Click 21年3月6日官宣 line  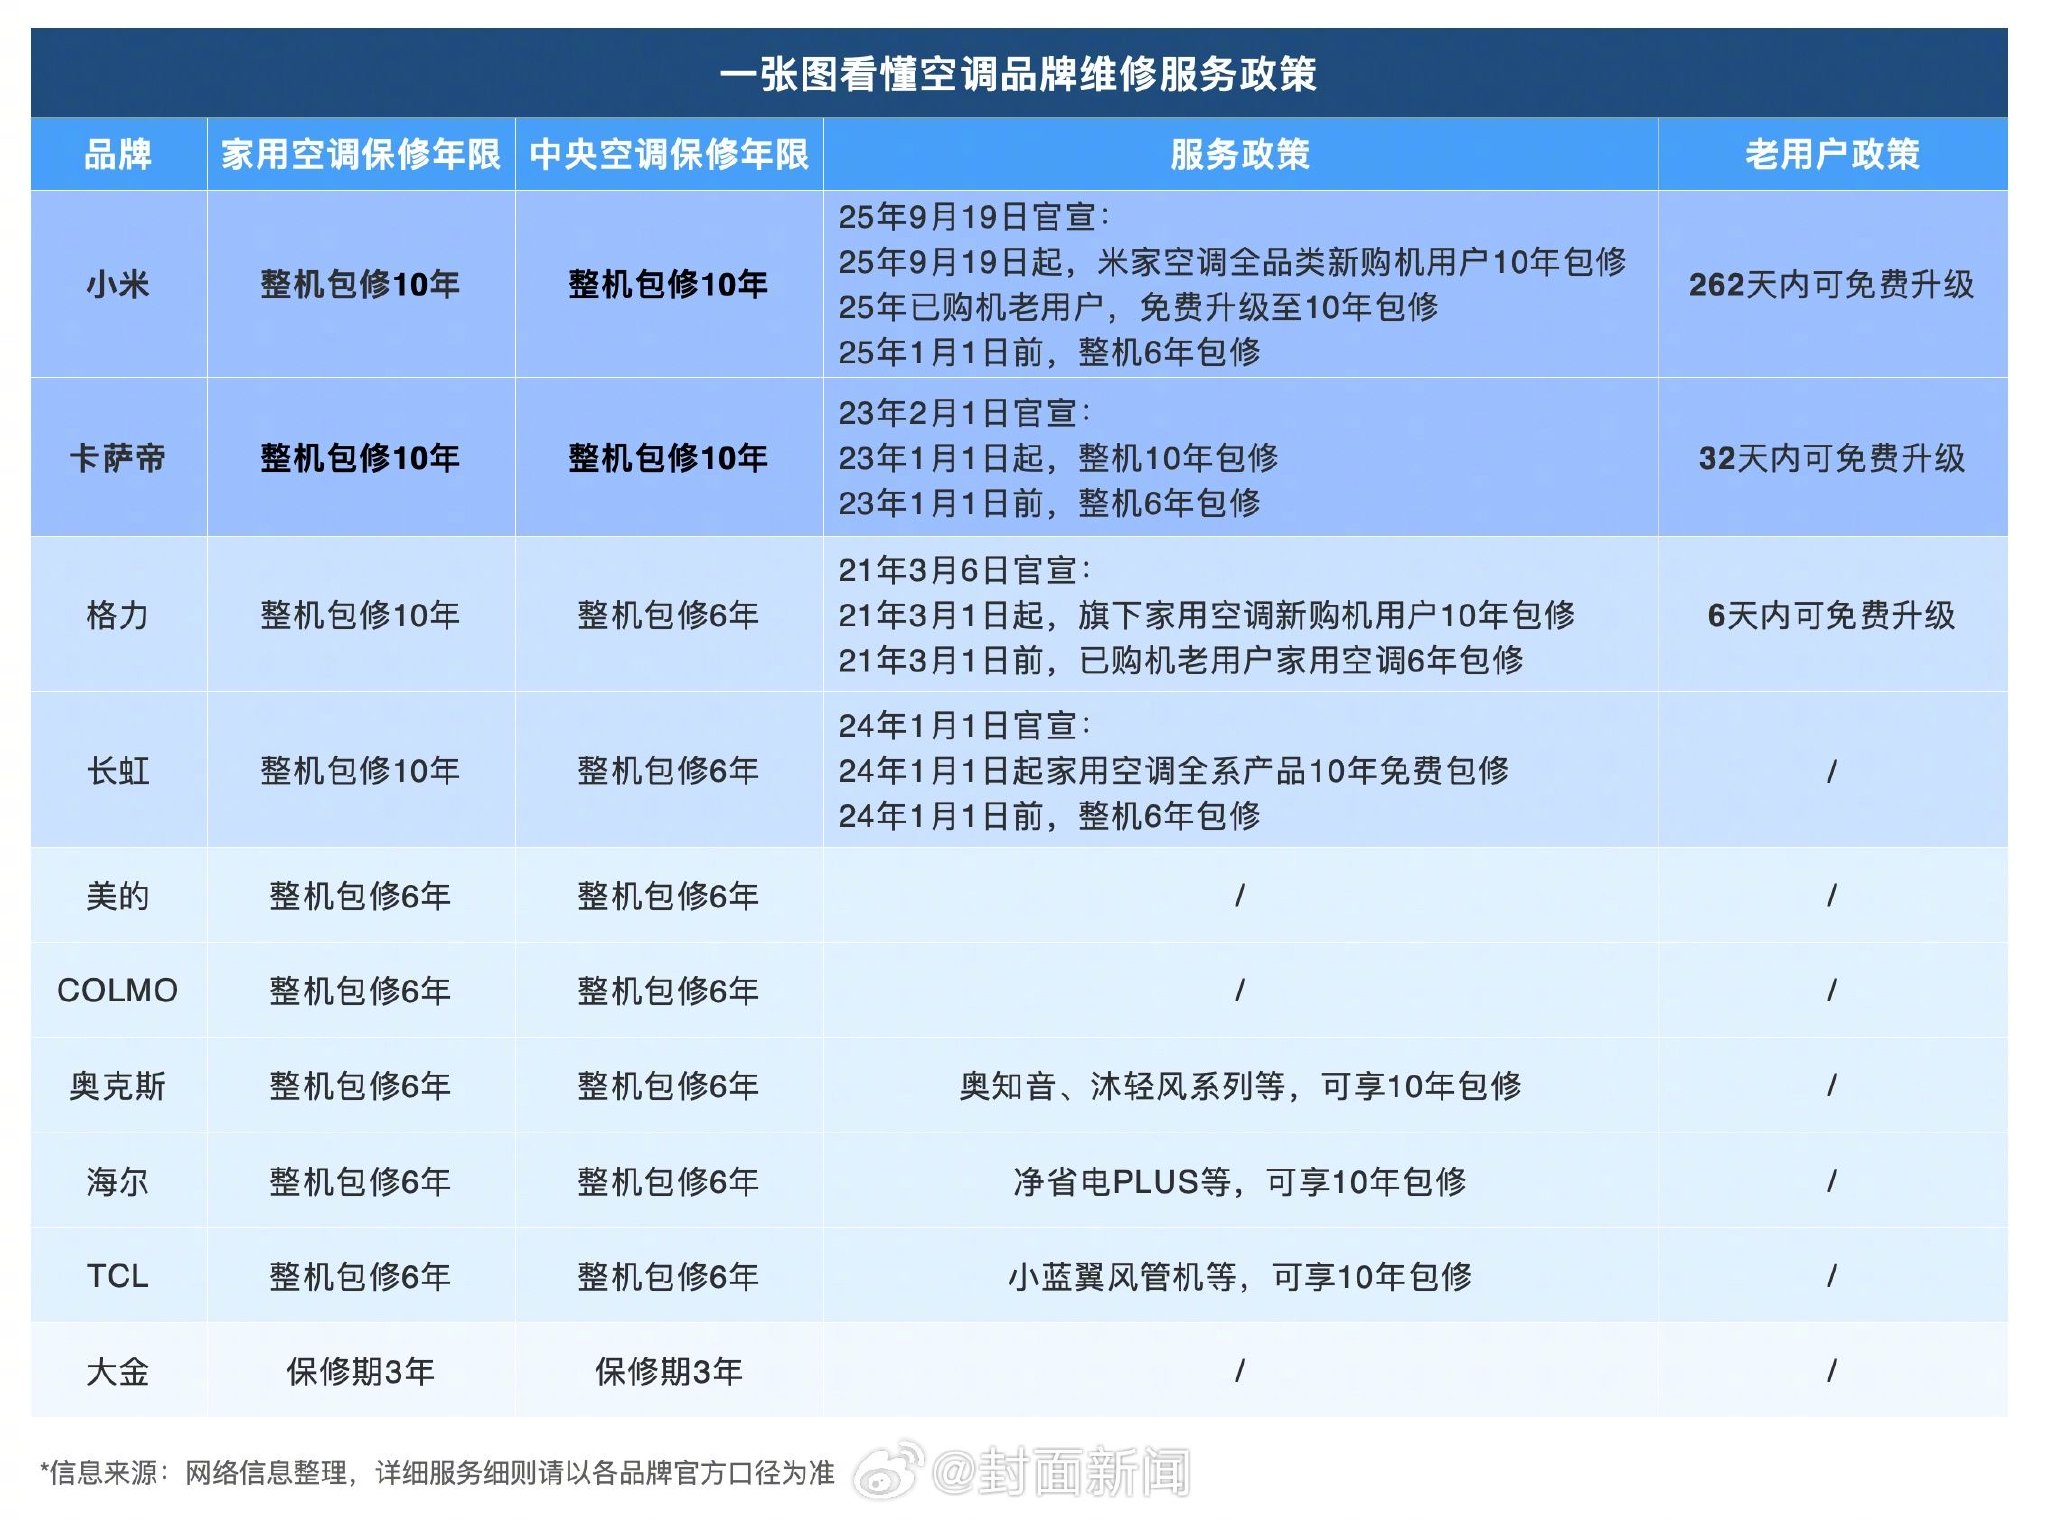964,569
